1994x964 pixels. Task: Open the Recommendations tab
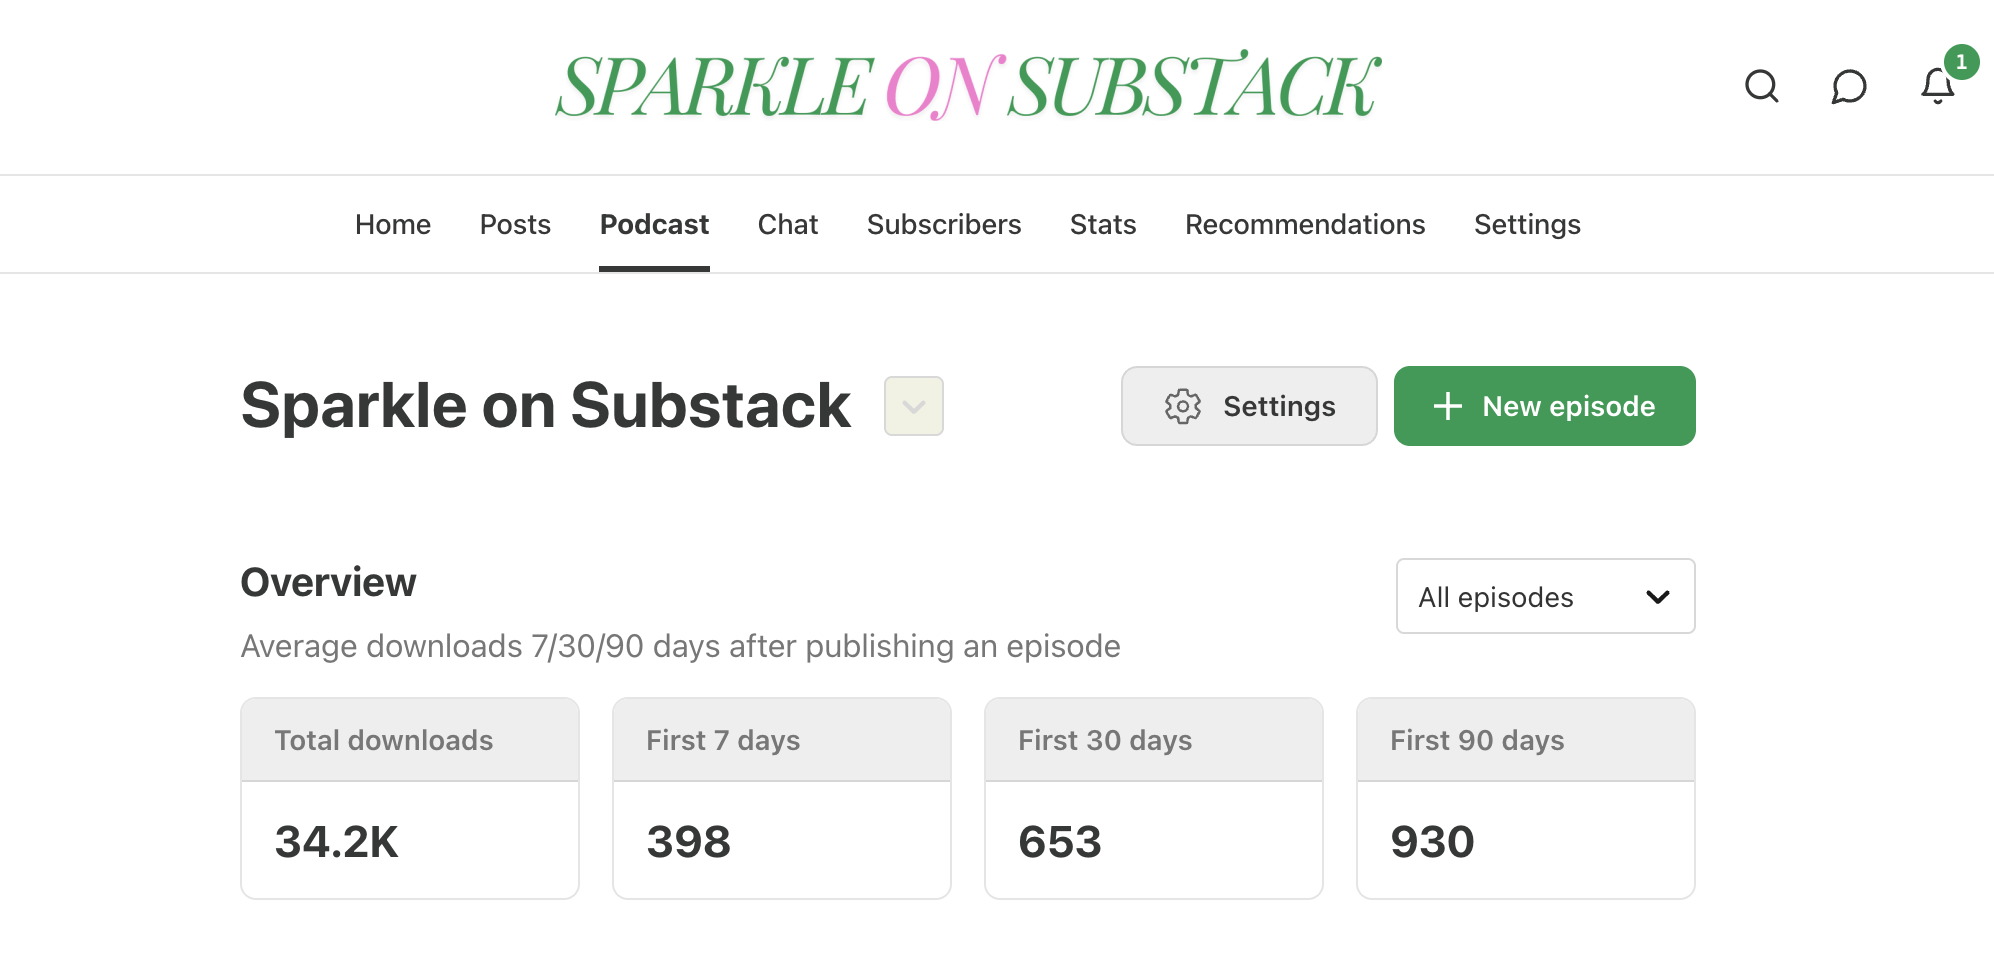tap(1305, 224)
